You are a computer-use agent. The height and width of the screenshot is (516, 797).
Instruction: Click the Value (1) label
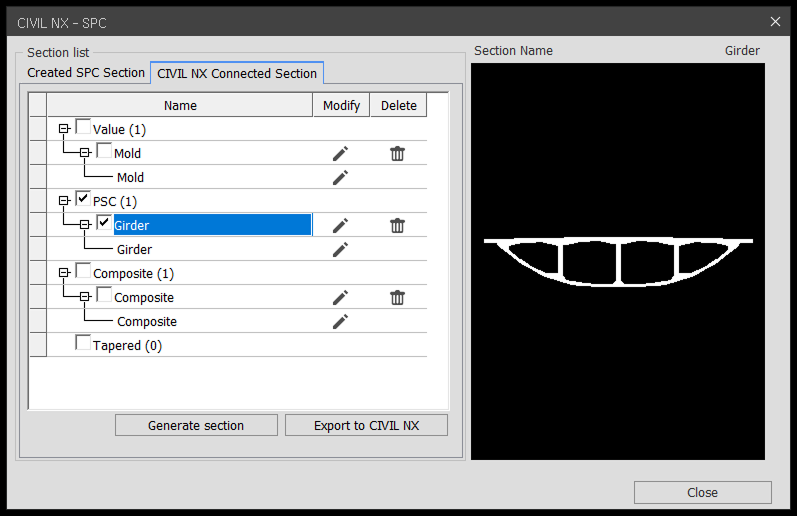coord(119,130)
